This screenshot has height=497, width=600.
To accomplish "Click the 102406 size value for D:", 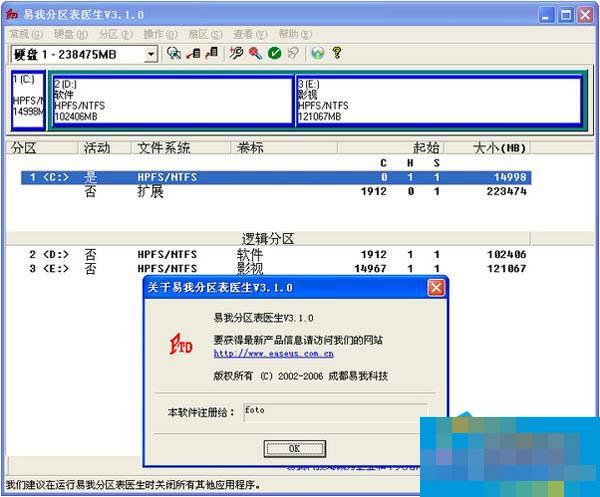I will click(x=507, y=254).
